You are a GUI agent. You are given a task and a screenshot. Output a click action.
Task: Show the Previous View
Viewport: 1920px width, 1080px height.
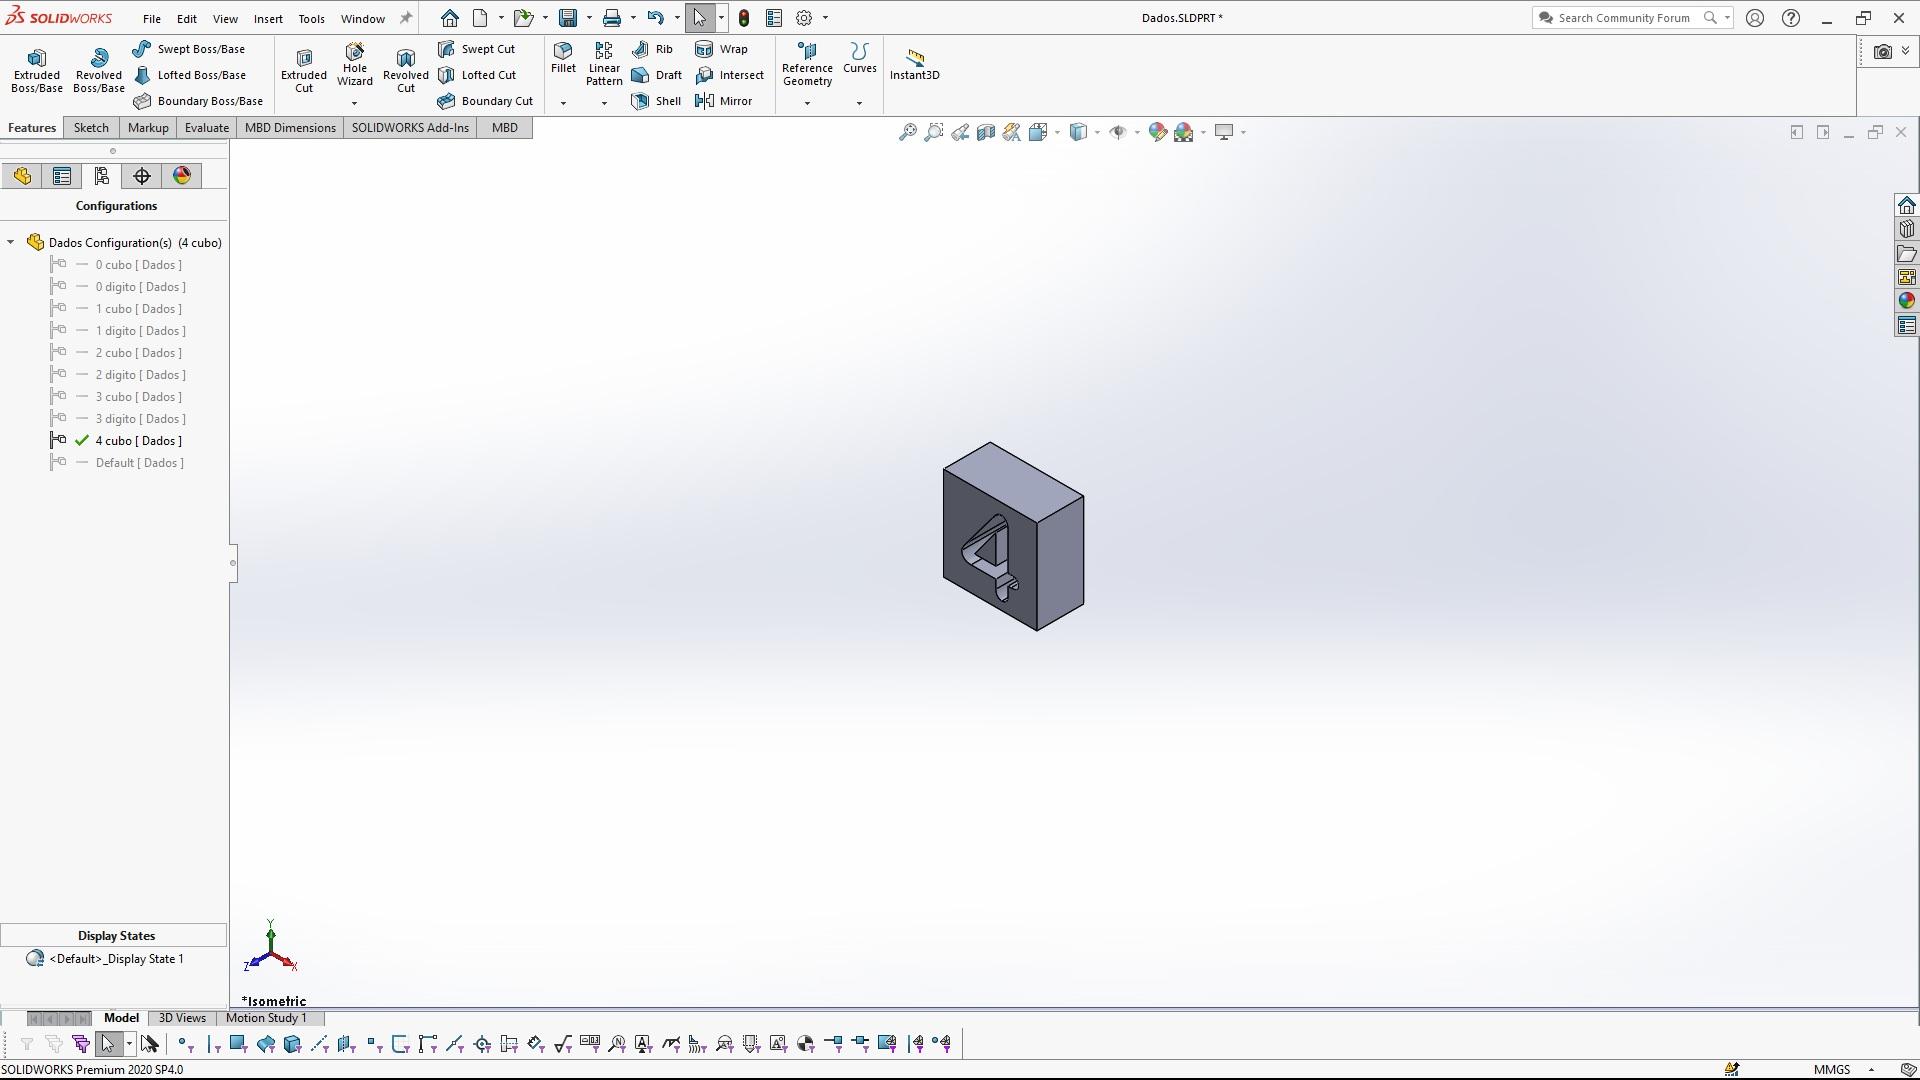pyautogui.click(x=960, y=132)
